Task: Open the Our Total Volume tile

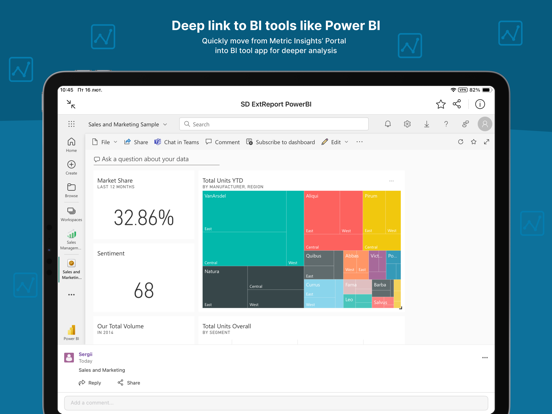Action: click(x=144, y=330)
